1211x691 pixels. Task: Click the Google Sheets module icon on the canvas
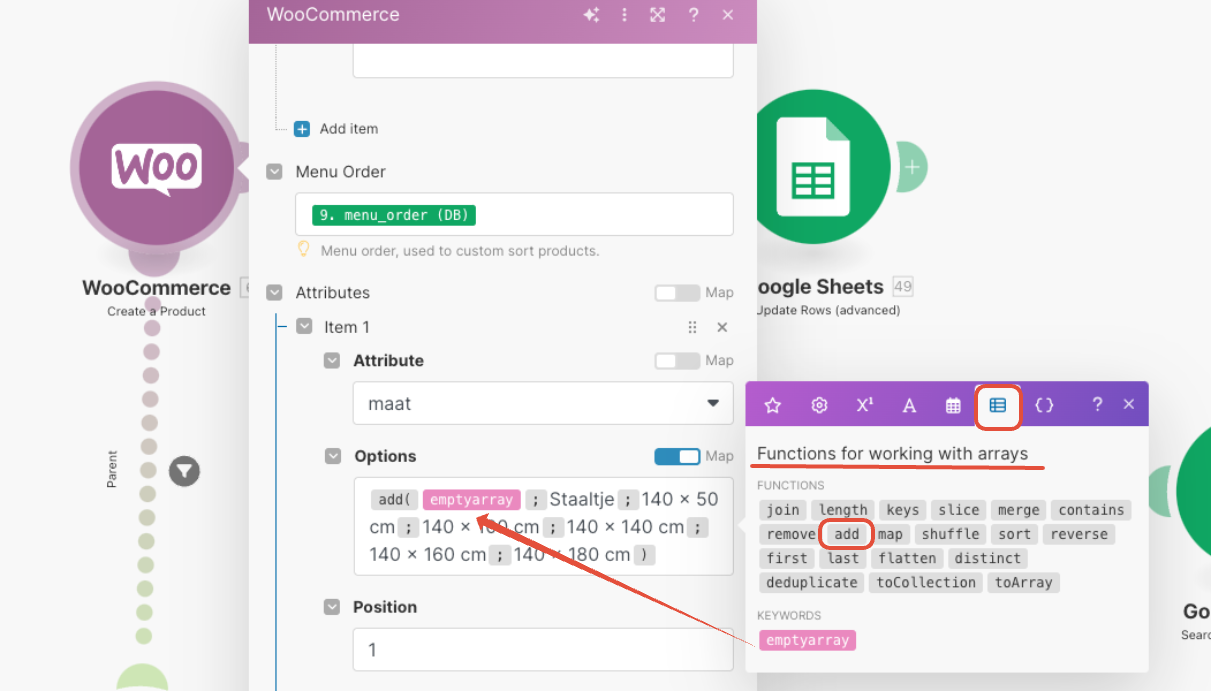[x=812, y=167]
